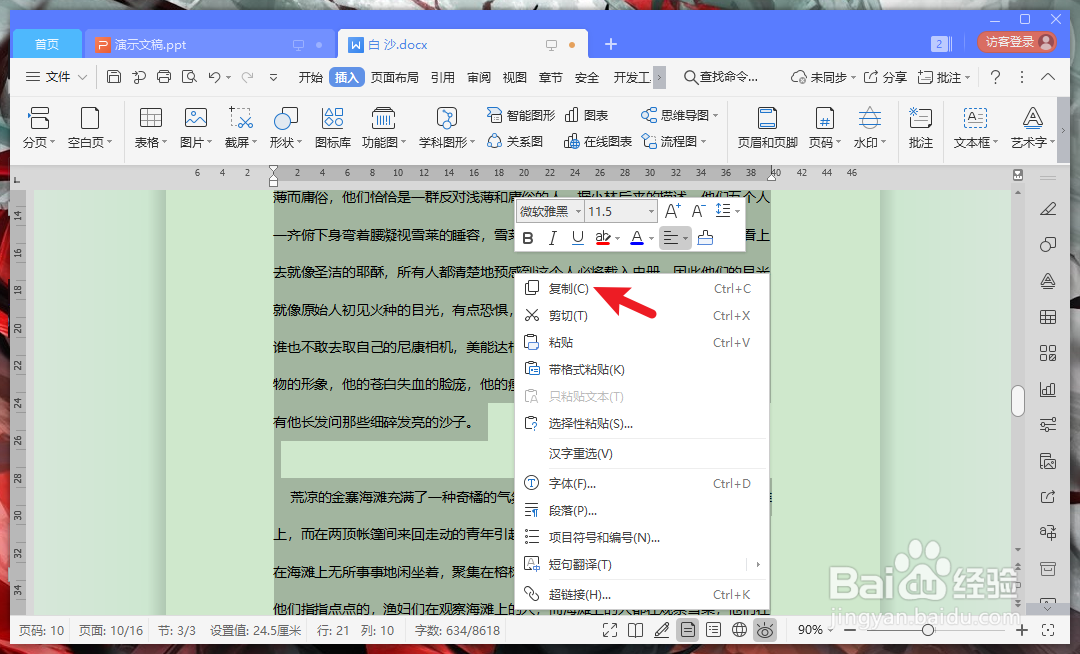Open the 功能图 tool
The height and width of the screenshot is (654, 1080).
[x=384, y=127]
